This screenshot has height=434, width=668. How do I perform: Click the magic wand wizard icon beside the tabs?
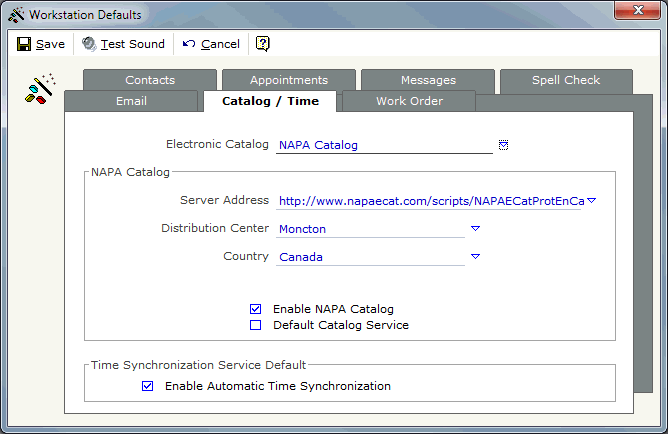(40, 89)
